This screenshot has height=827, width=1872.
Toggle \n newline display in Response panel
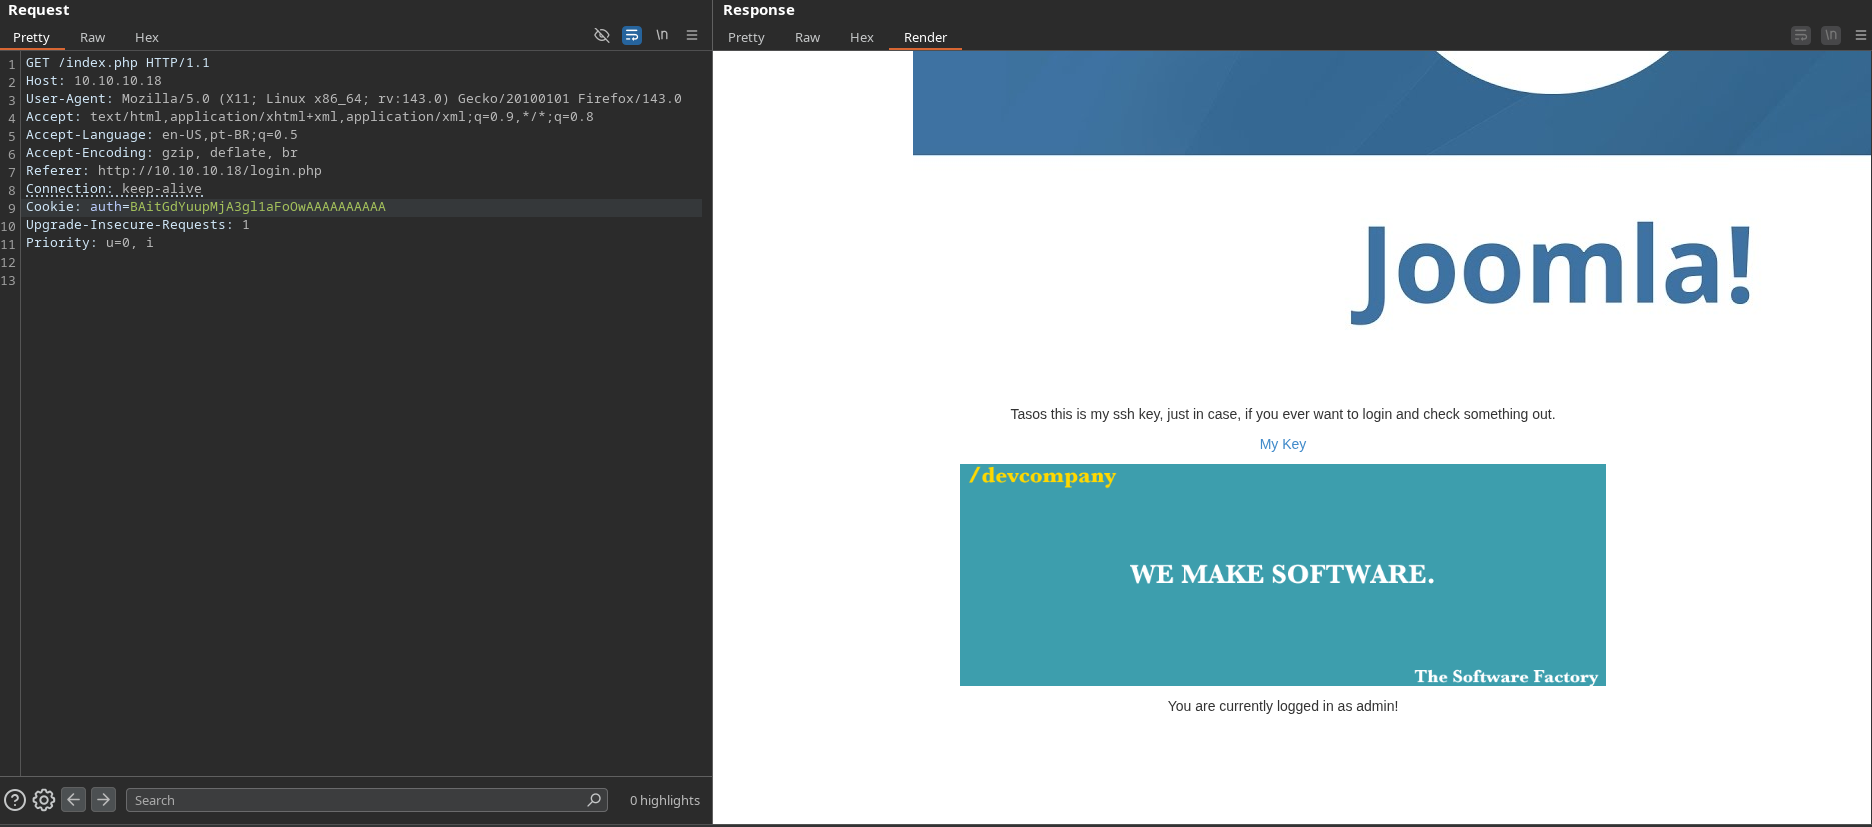(x=1831, y=35)
